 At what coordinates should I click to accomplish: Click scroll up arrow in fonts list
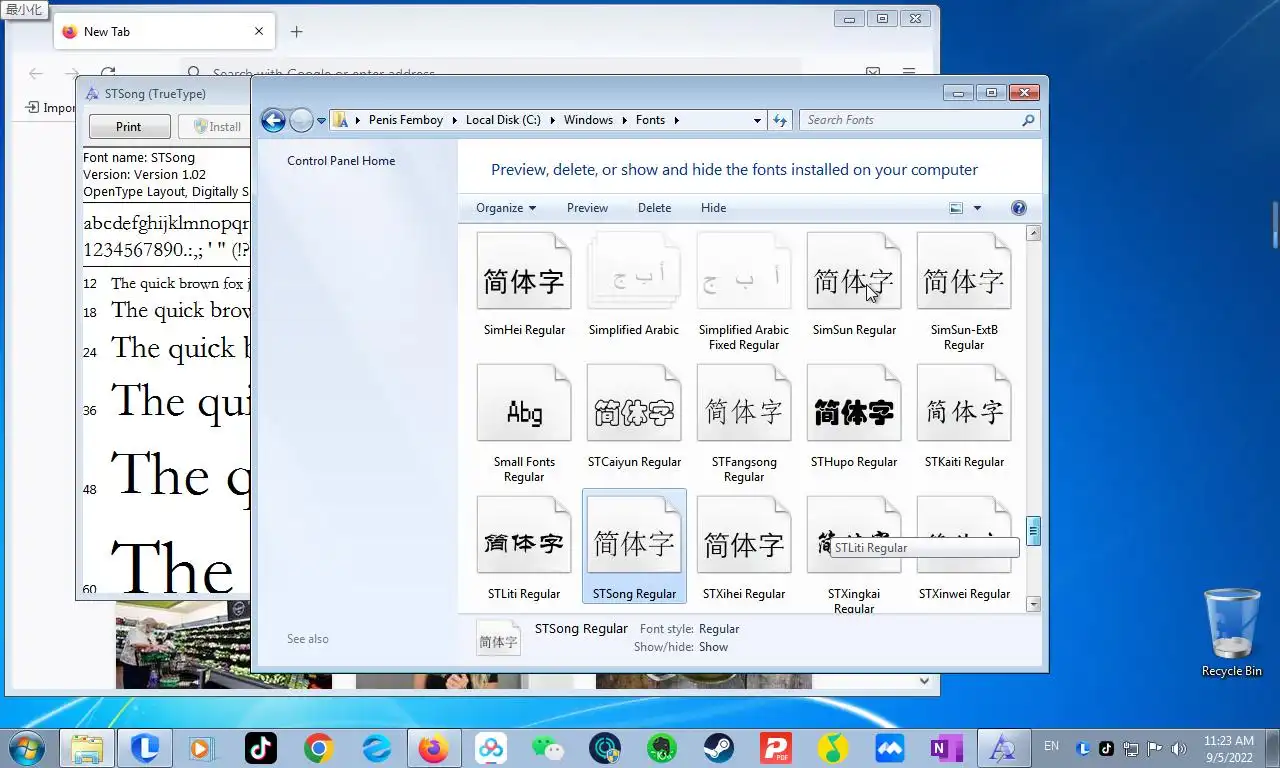[x=1034, y=233]
